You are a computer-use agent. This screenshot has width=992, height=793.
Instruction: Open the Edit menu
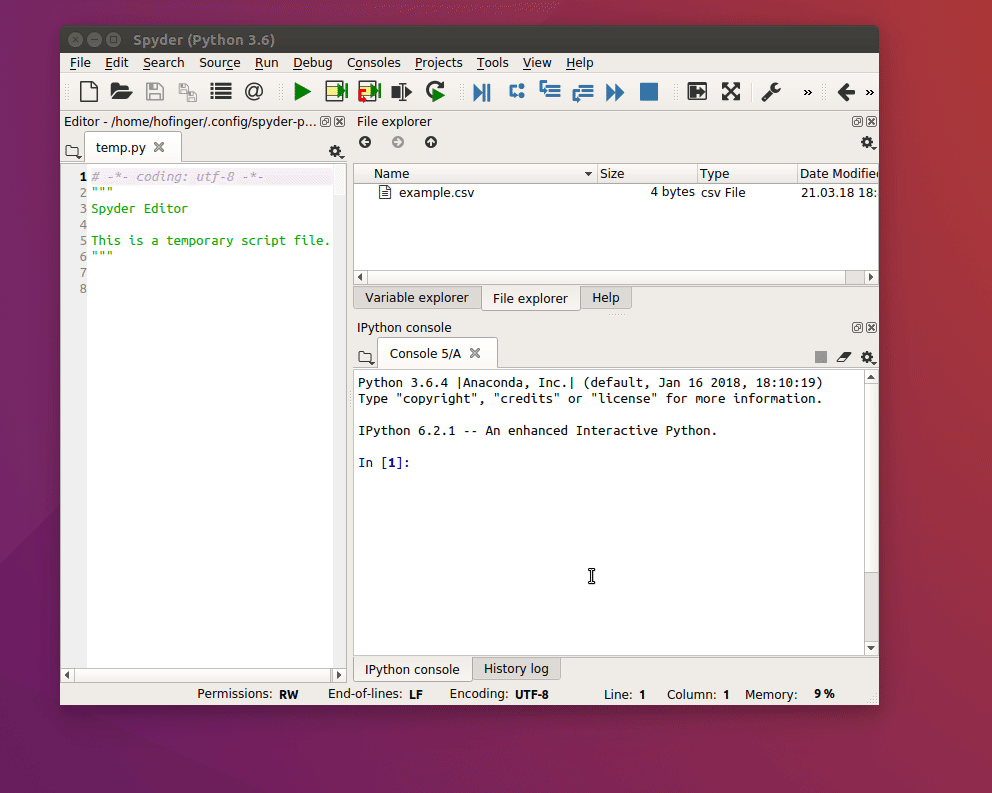point(116,63)
